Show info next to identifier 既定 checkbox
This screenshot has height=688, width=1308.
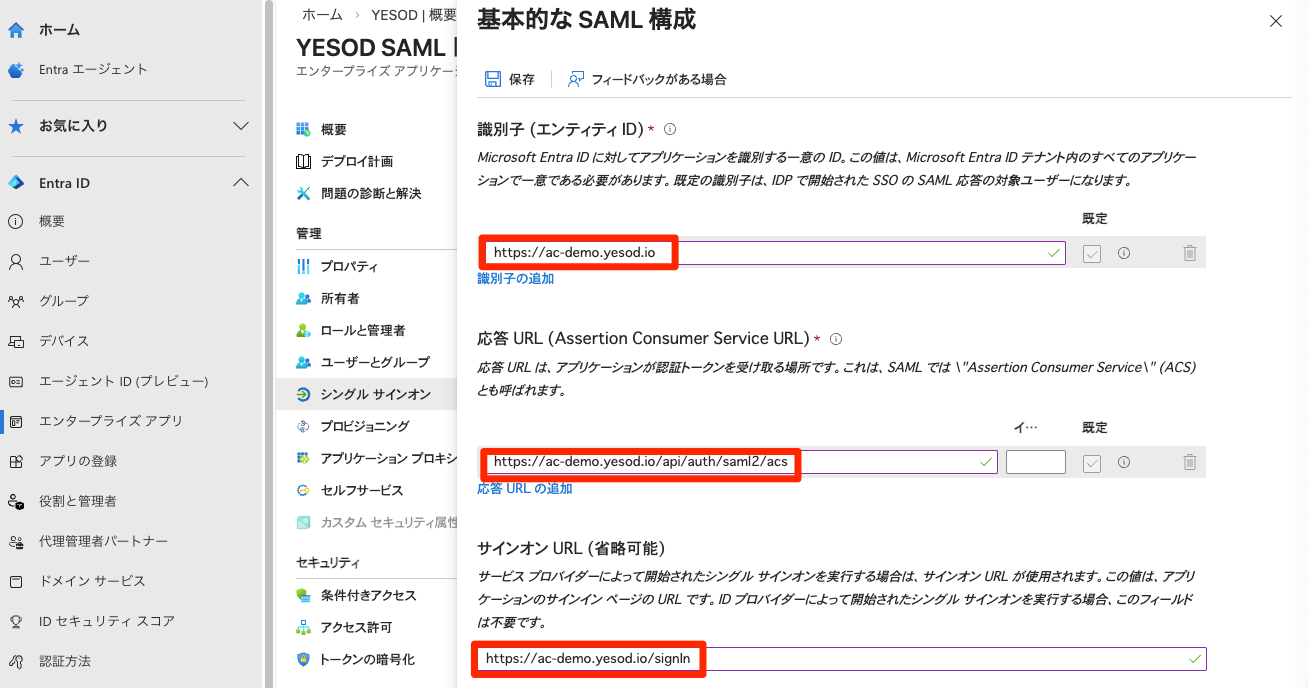pyautogui.click(x=1124, y=253)
